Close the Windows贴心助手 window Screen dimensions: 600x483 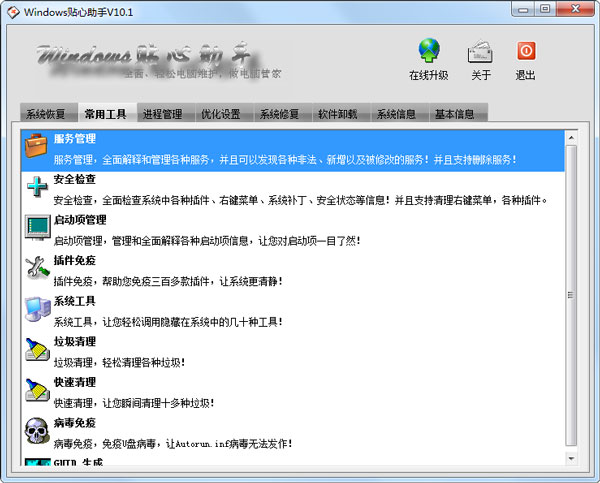click(x=575, y=10)
